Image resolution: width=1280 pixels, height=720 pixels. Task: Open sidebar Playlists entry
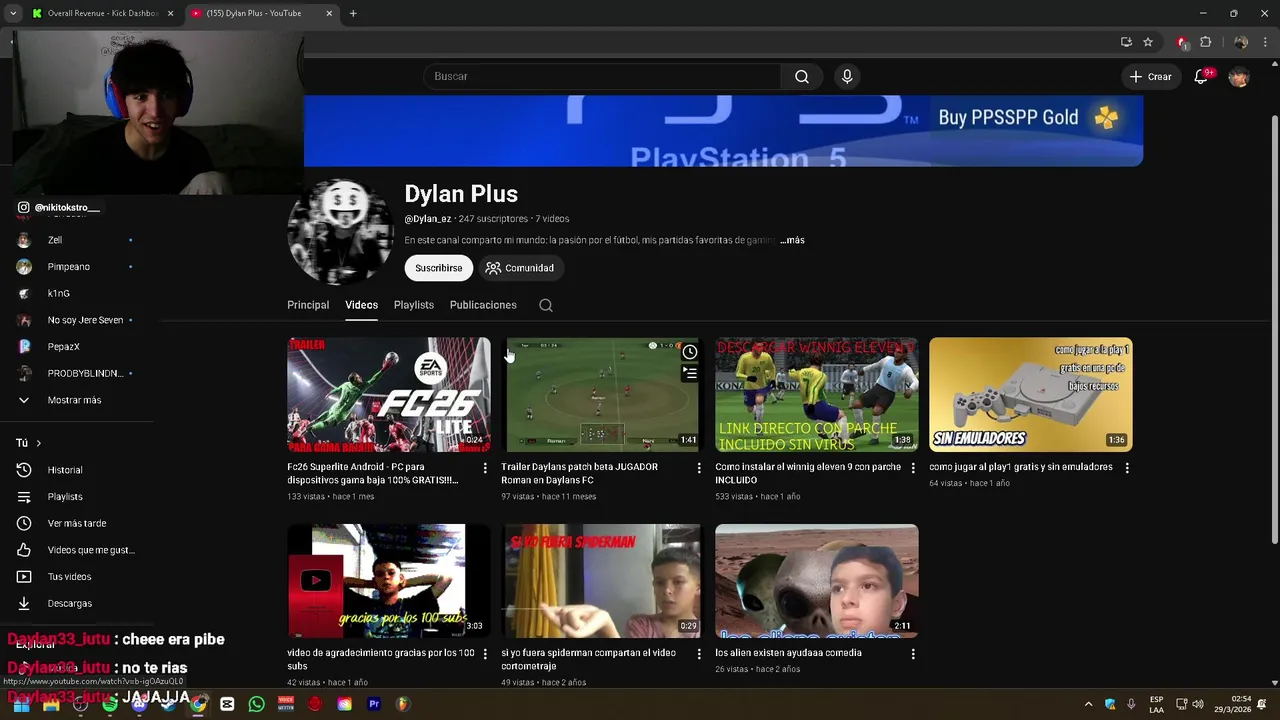[x=65, y=497]
